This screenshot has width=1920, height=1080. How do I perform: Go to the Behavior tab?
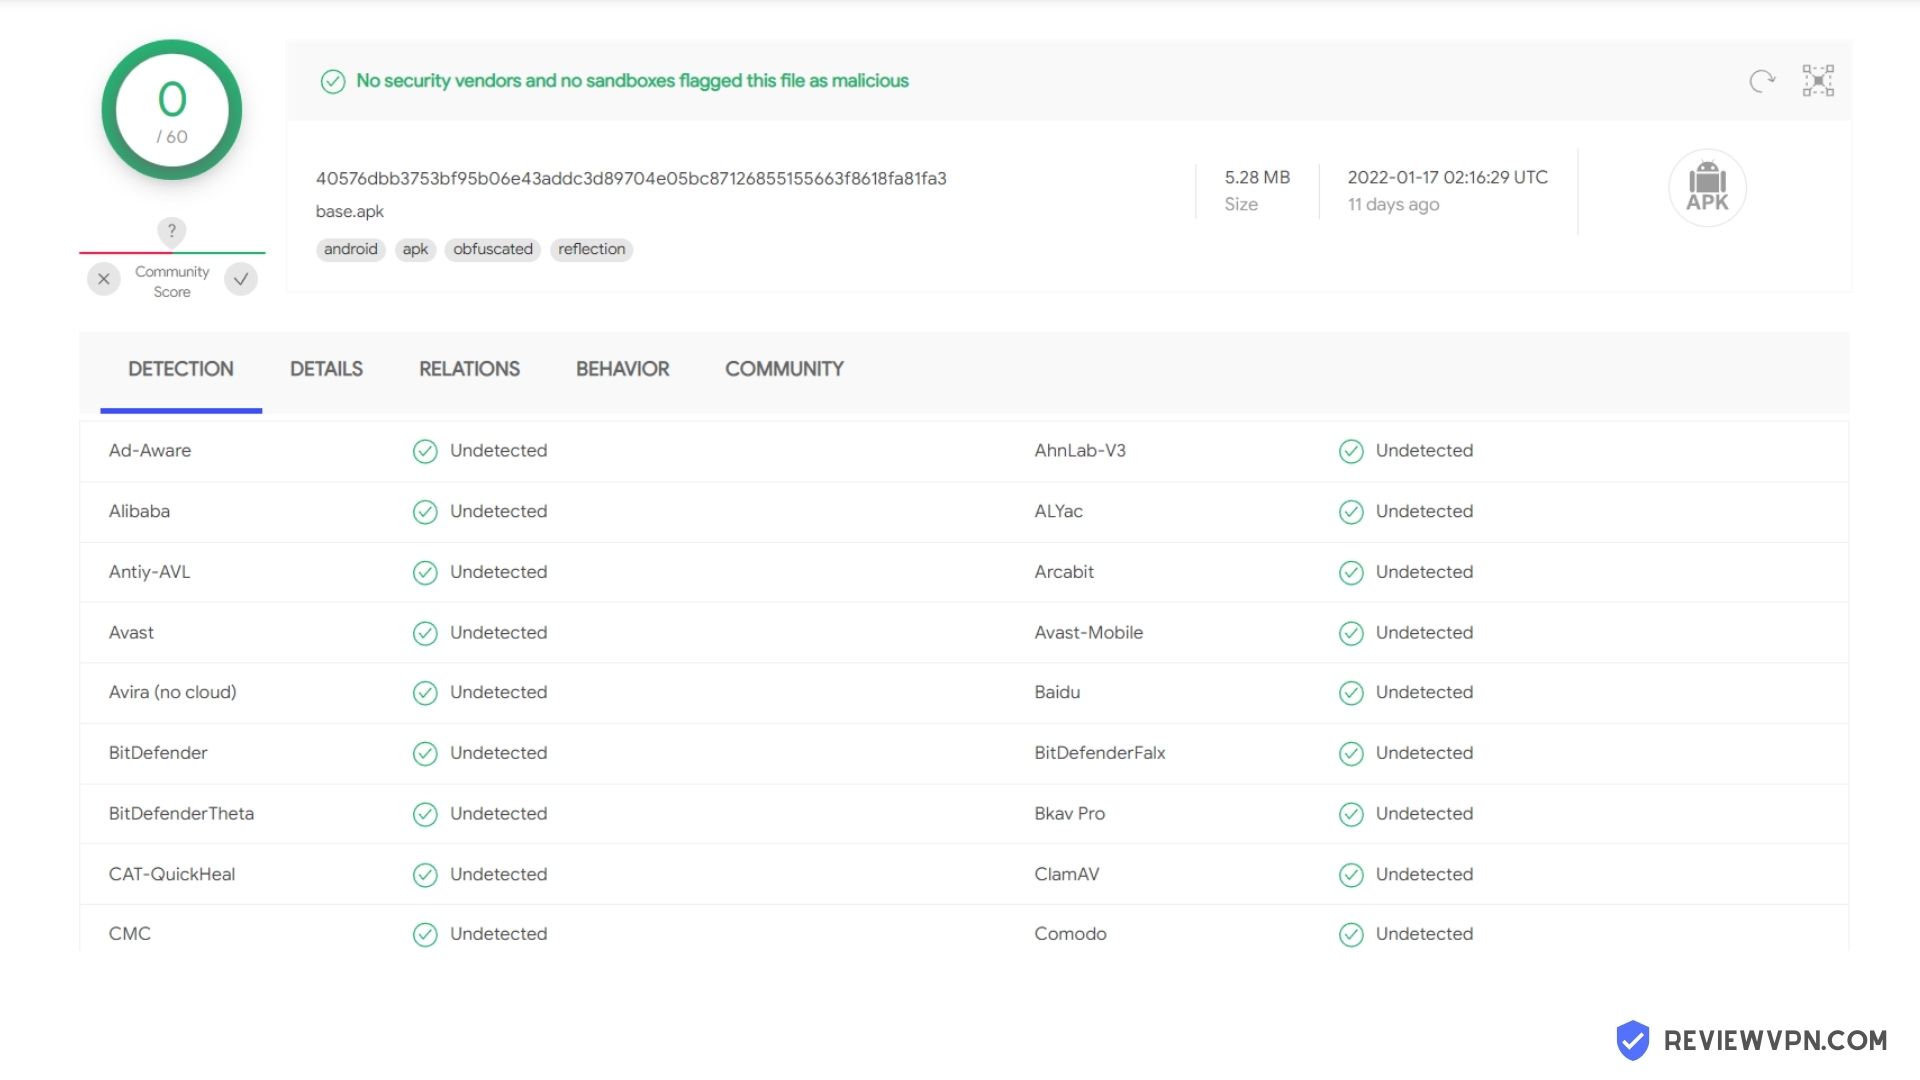coord(622,369)
